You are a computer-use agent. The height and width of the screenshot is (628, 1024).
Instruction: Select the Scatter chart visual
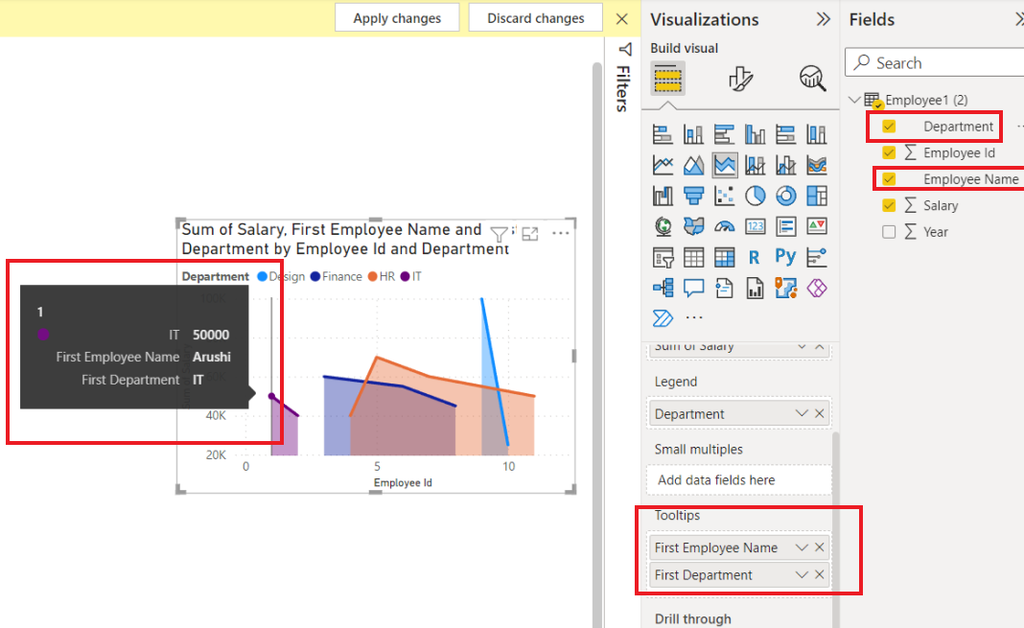pos(724,195)
